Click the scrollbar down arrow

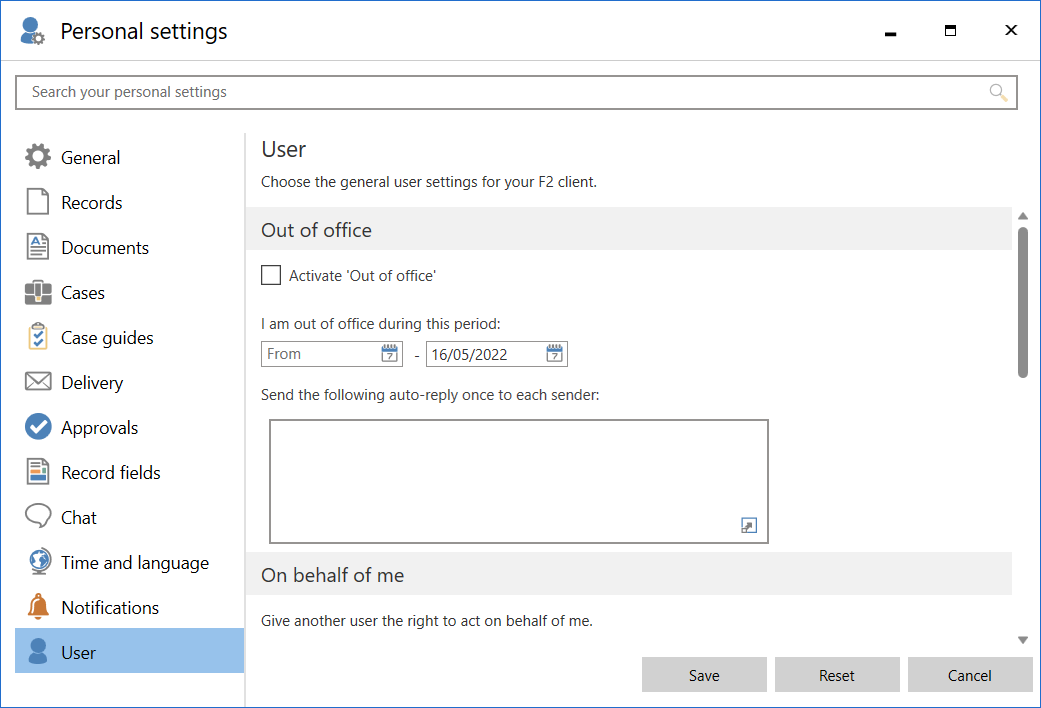pyautogui.click(x=1022, y=640)
